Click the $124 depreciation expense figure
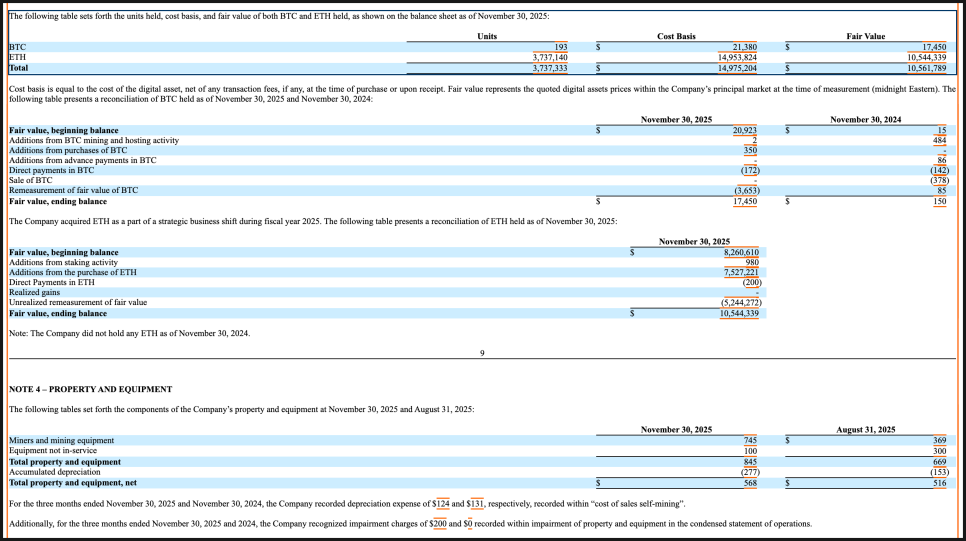Screen dimensions: 966x541 [441, 502]
